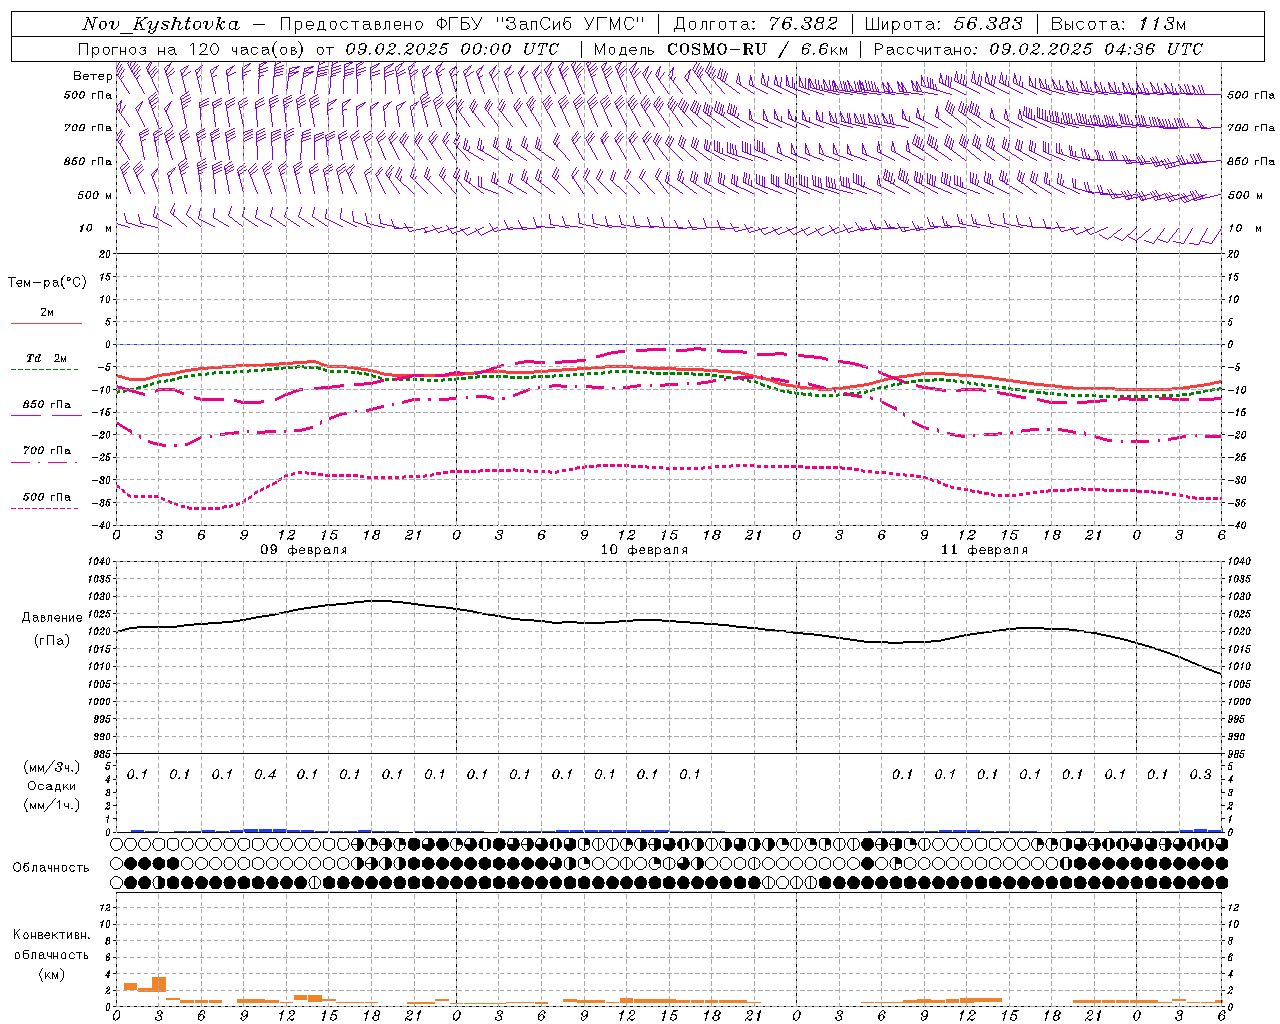The height and width of the screenshot is (1024, 1280).
Task: Click the model label COSMO-RU / 6.6км
Action: (758, 49)
